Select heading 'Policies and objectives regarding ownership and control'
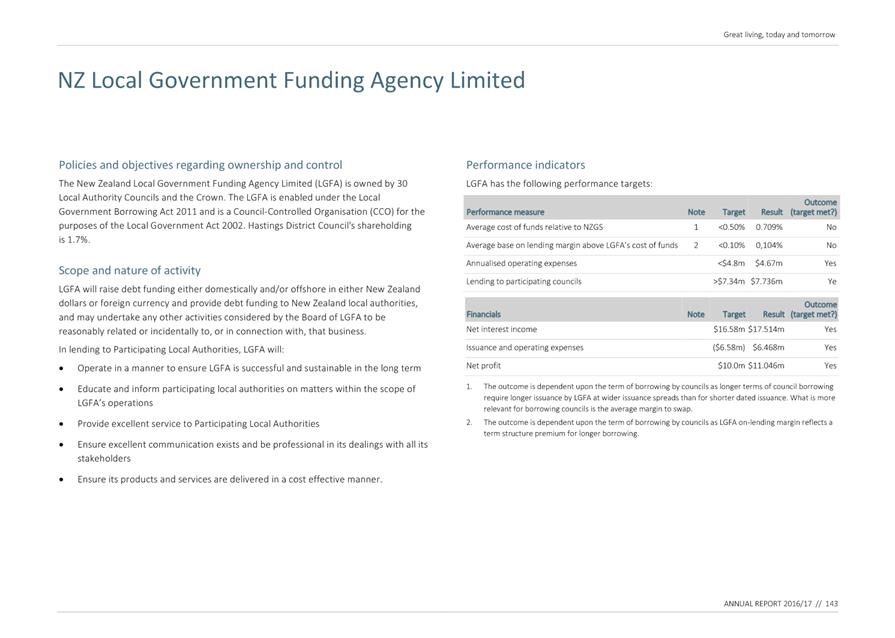 (200, 165)
